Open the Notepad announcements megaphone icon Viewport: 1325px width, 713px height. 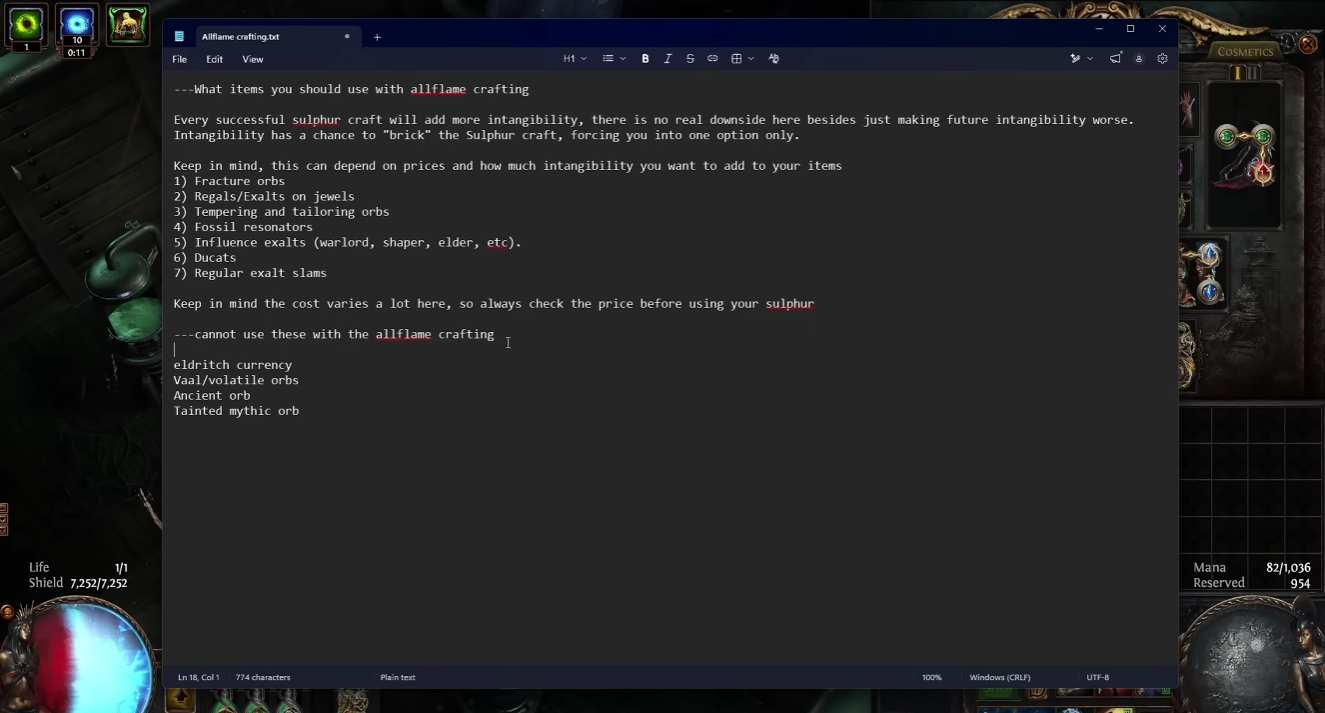pyautogui.click(x=1115, y=59)
